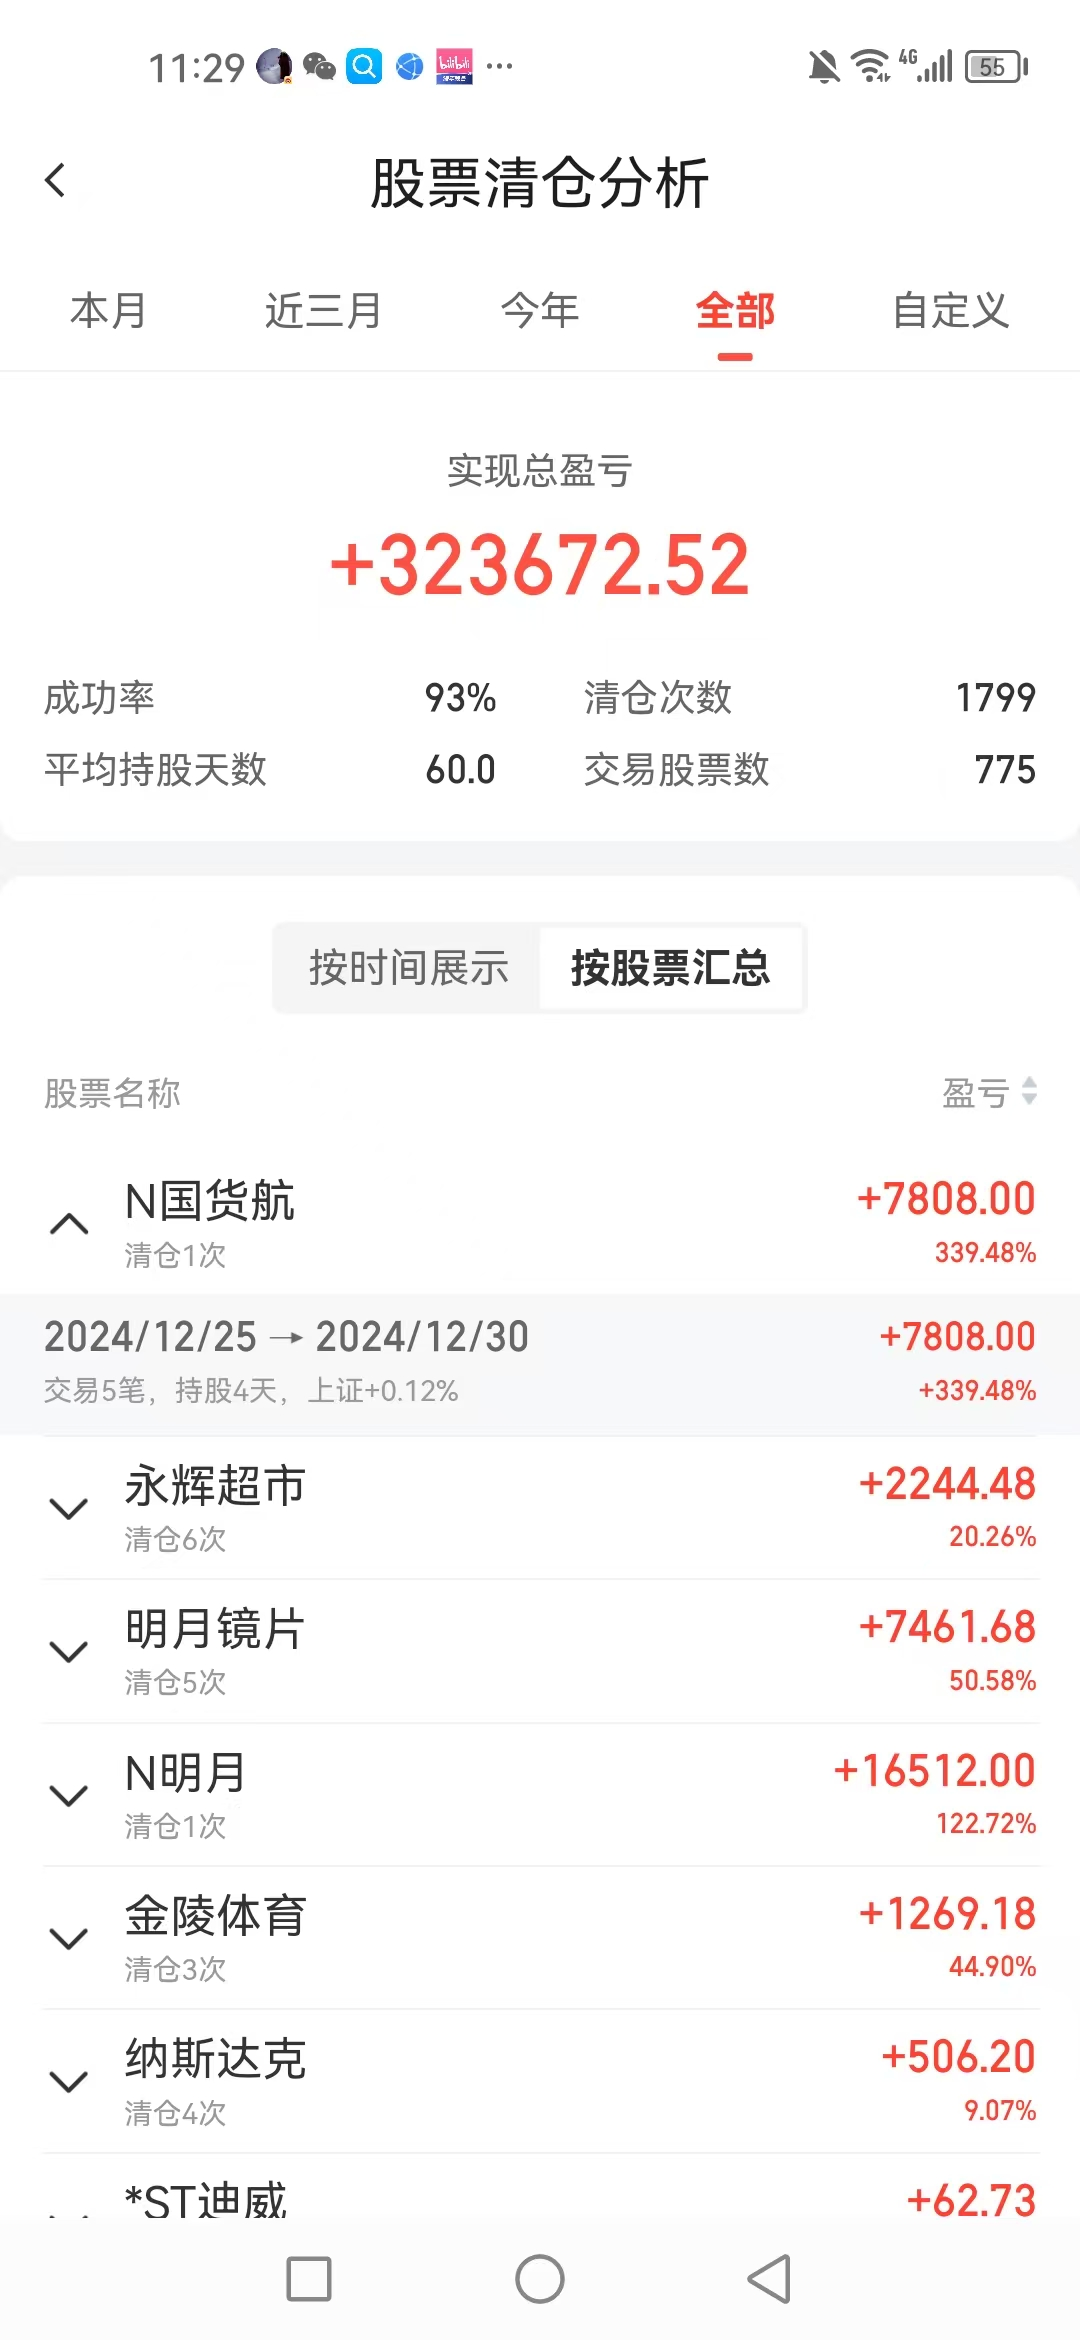Tap the battery indicator in status bar
Viewport: 1080px width, 2340px height.
(x=995, y=67)
